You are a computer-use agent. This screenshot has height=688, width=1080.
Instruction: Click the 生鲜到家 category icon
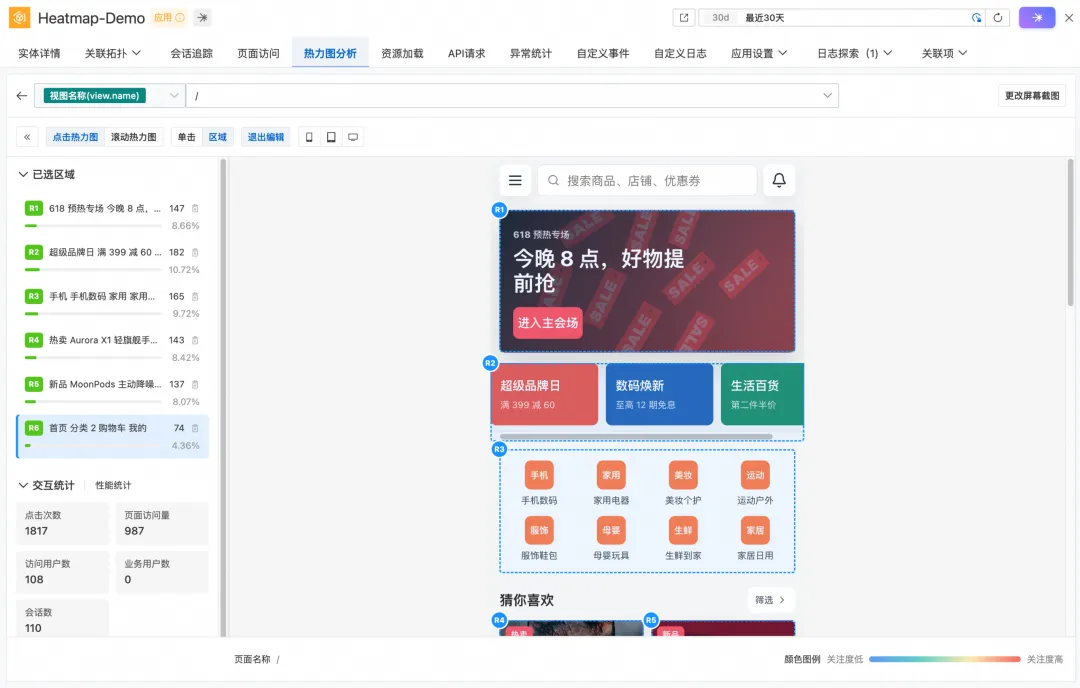coord(683,530)
